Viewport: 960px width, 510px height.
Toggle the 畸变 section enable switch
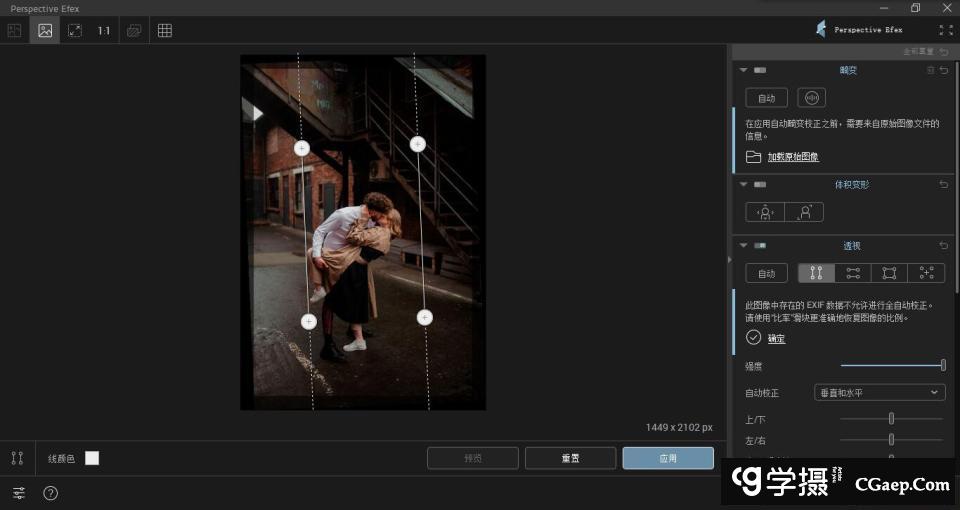coord(760,70)
